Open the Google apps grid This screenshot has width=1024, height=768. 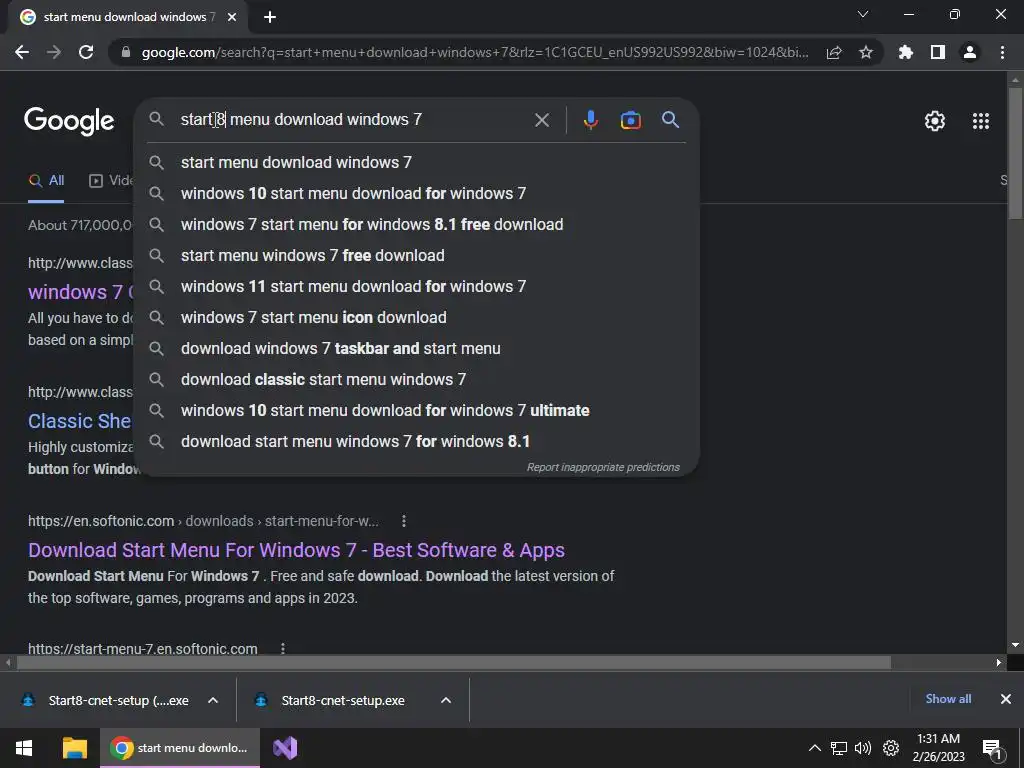980,121
